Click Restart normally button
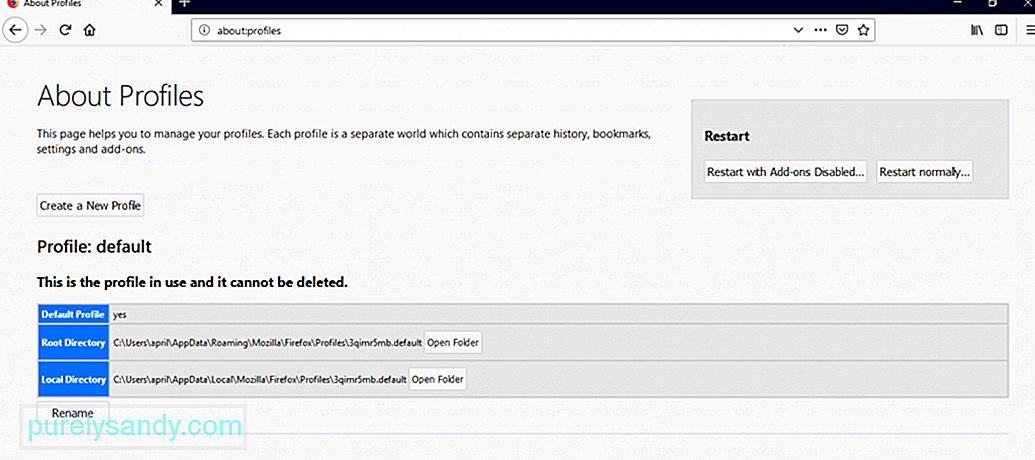Screen dimensions: 1035x460 [x=925, y=172]
